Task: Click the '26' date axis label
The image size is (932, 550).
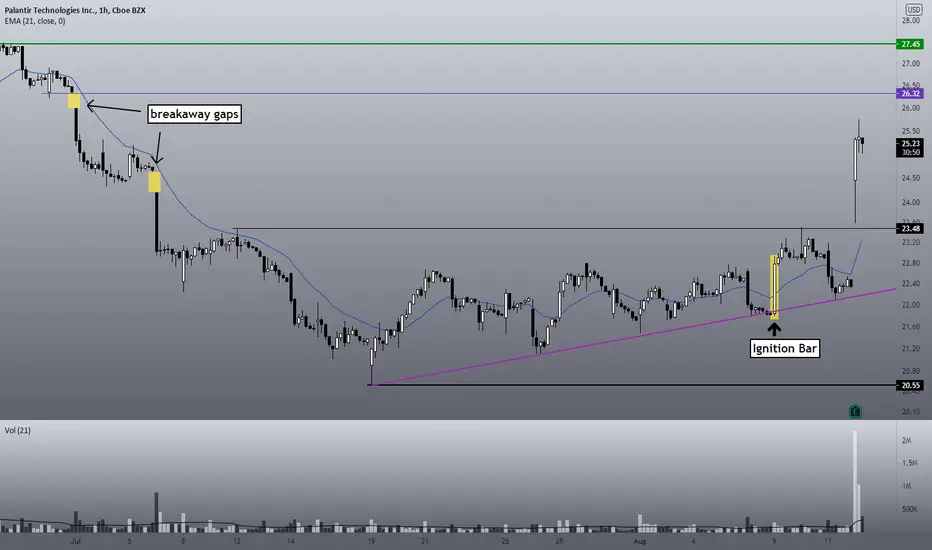Action: click(x=505, y=541)
